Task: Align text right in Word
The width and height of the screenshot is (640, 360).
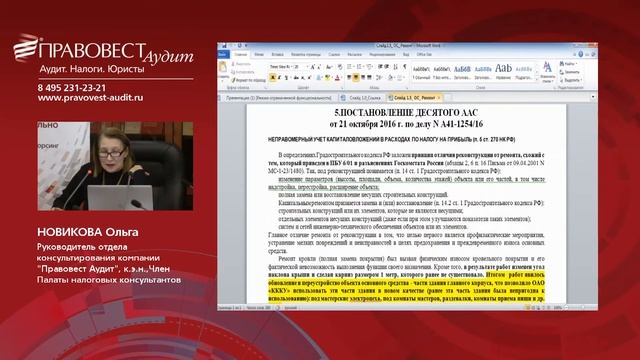Action: tap(363, 78)
